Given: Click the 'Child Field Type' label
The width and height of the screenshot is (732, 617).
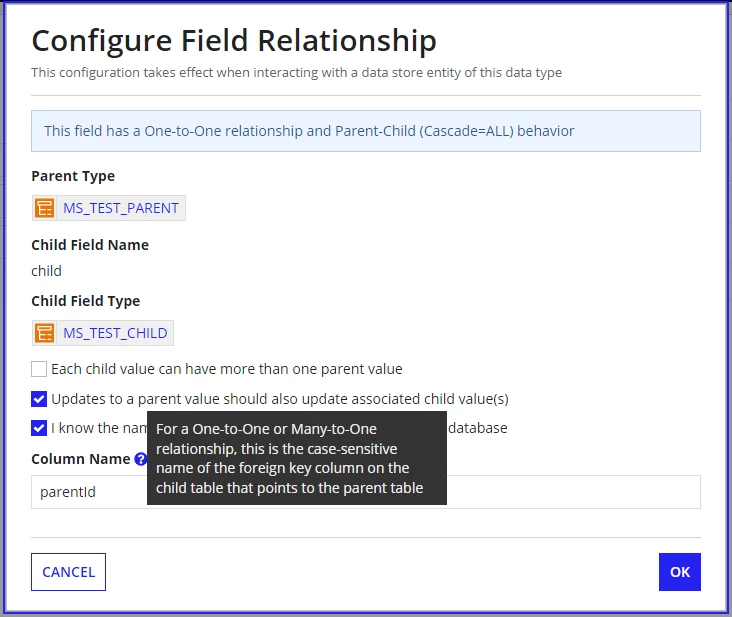Looking at the screenshot, I should [85, 301].
